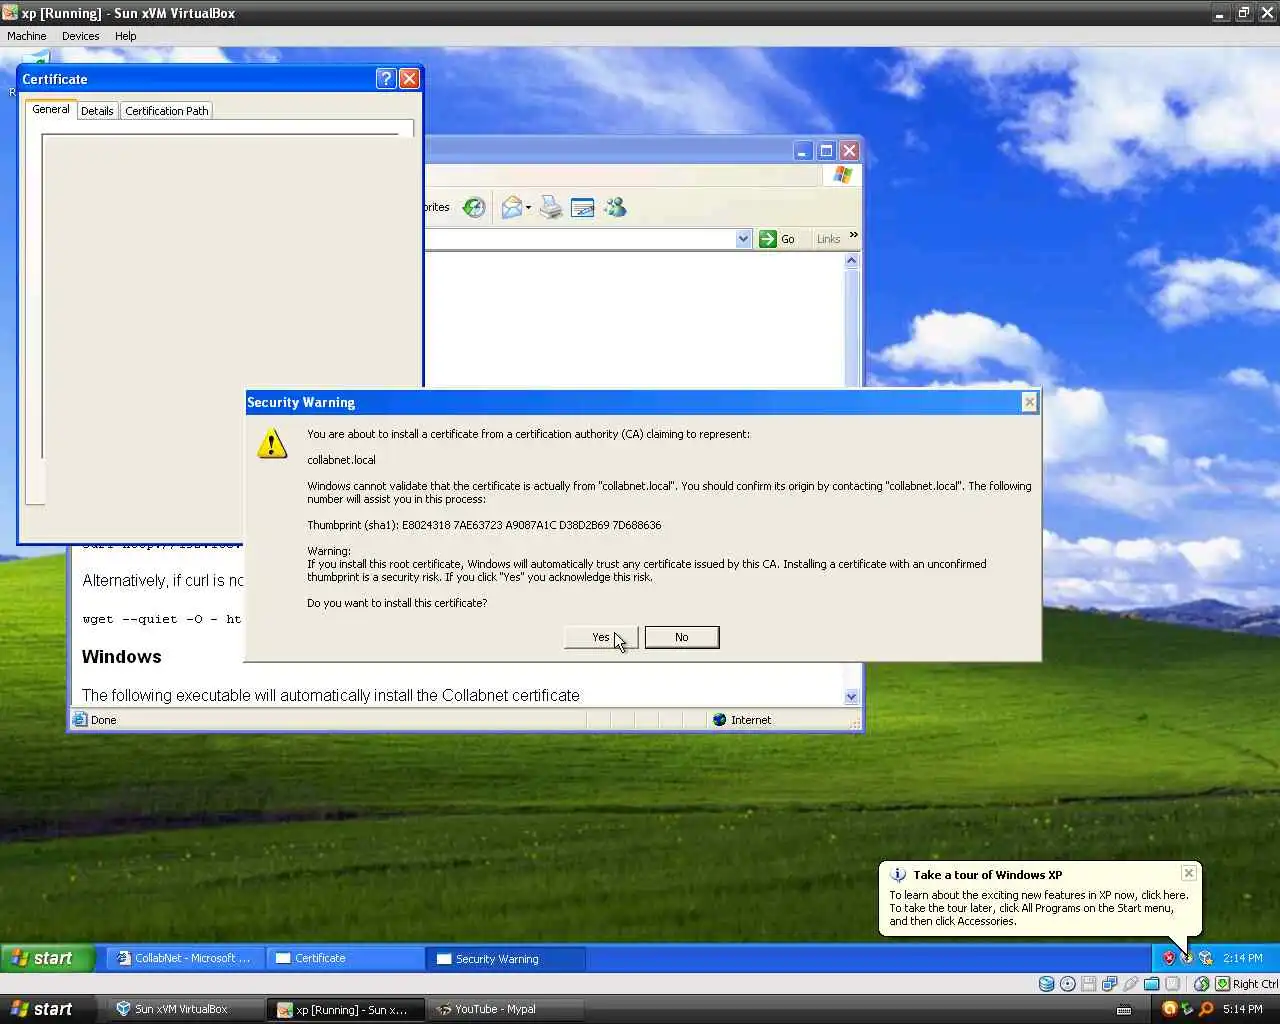Click the orange round host tray icon
The height and width of the screenshot is (1024, 1280).
click(1168, 1009)
